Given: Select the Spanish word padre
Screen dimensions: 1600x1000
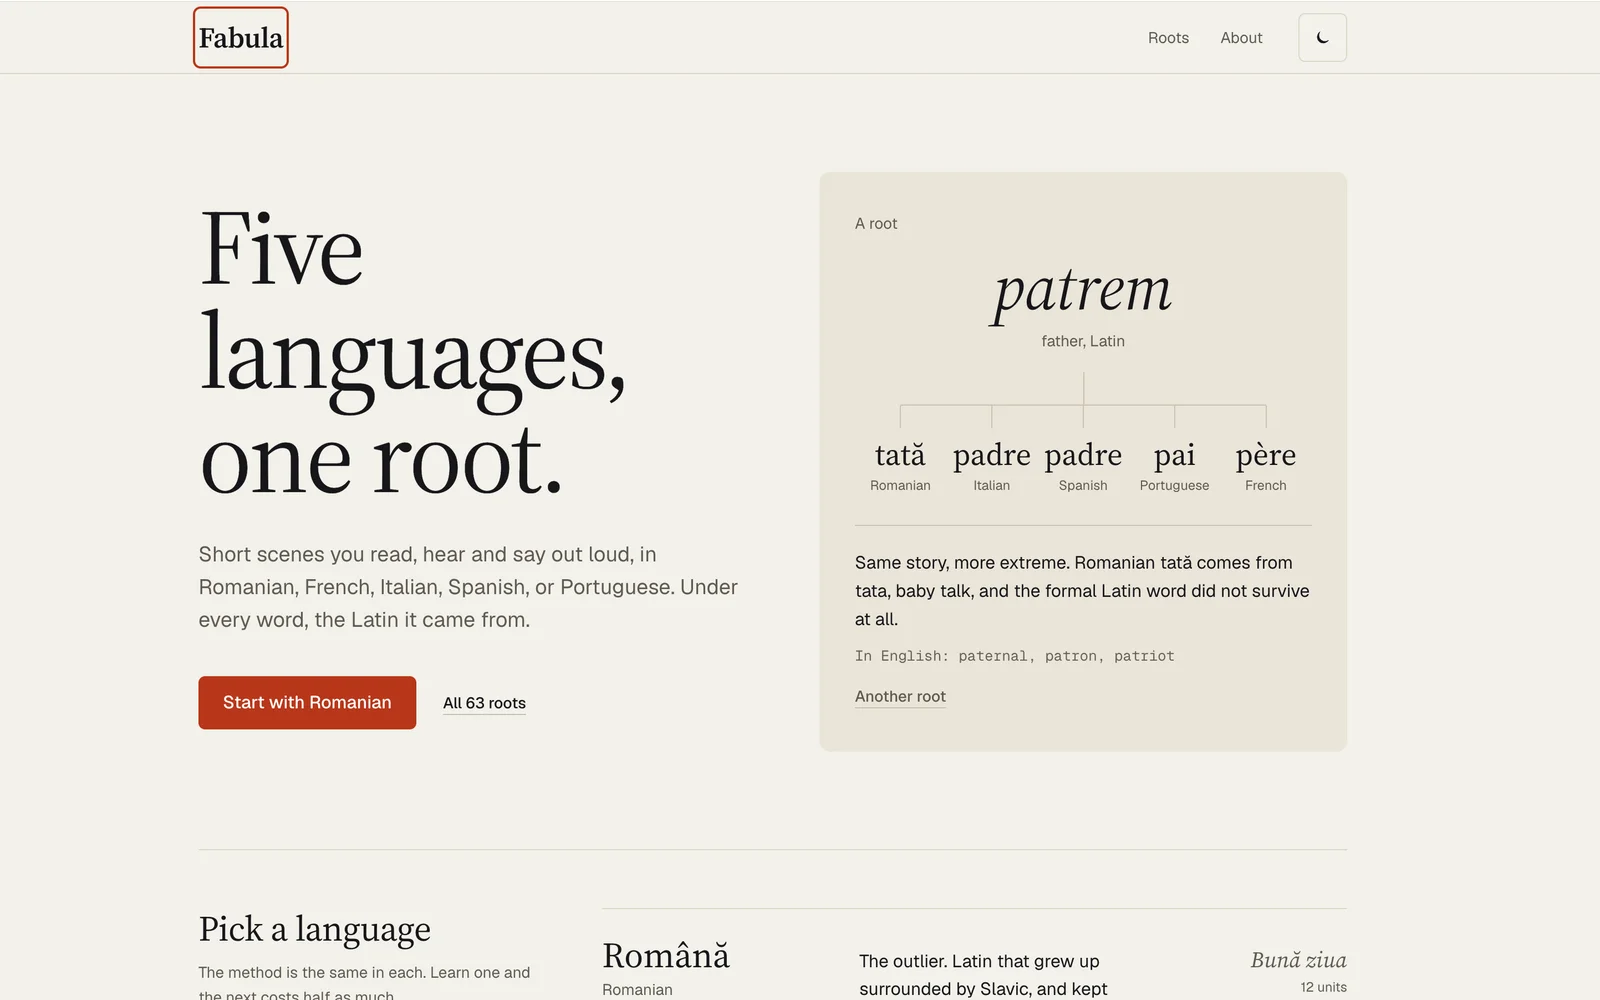Looking at the screenshot, I should [x=1083, y=455].
